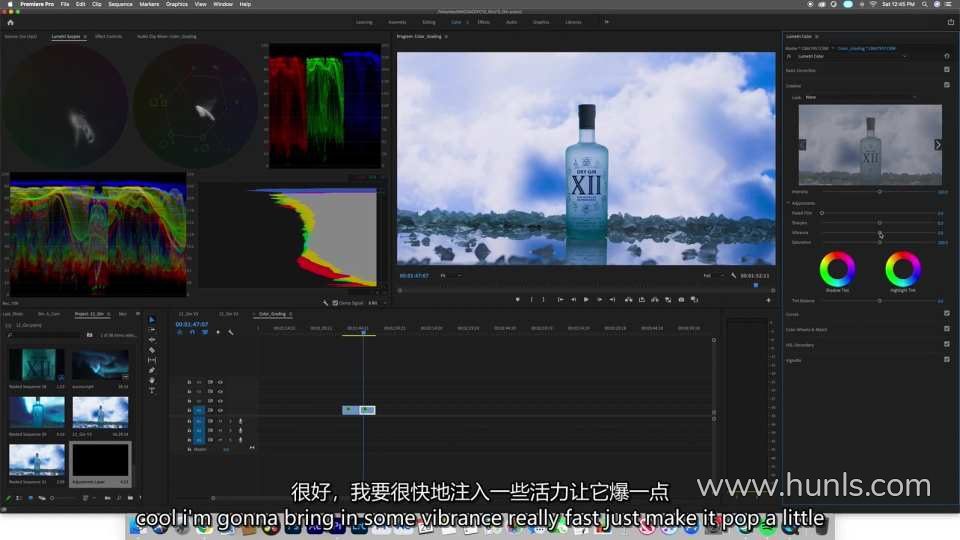Toggle the second video track eye visibility

pos(220,391)
